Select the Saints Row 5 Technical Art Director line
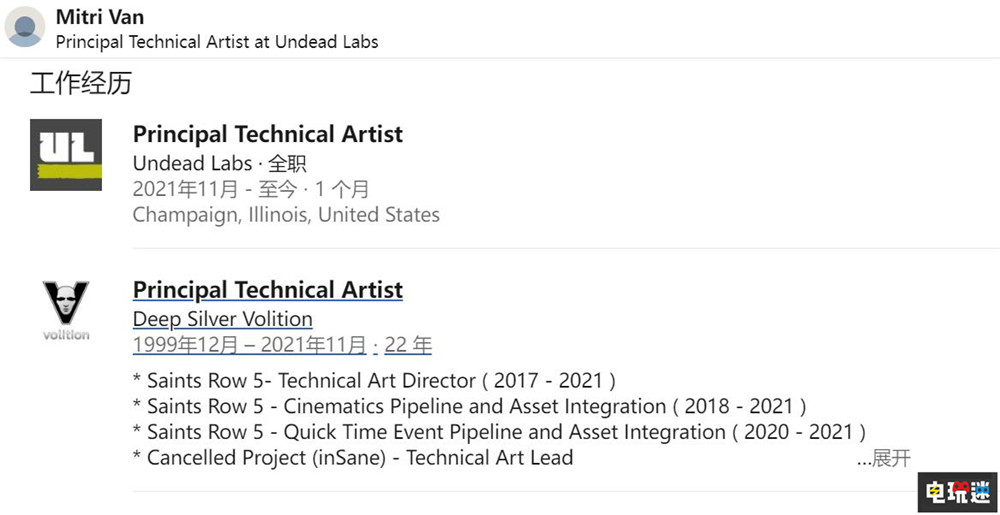 [x=373, y=381]
